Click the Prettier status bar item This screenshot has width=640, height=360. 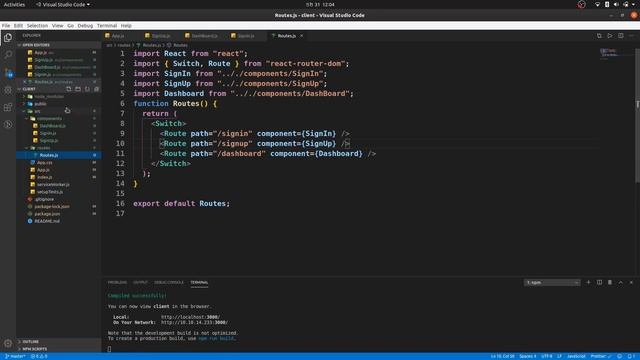pos(601,356)
